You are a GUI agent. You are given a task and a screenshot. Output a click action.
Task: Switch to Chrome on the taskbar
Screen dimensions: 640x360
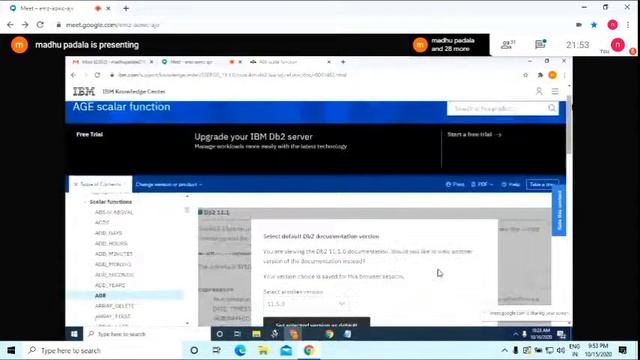(309, 351)
